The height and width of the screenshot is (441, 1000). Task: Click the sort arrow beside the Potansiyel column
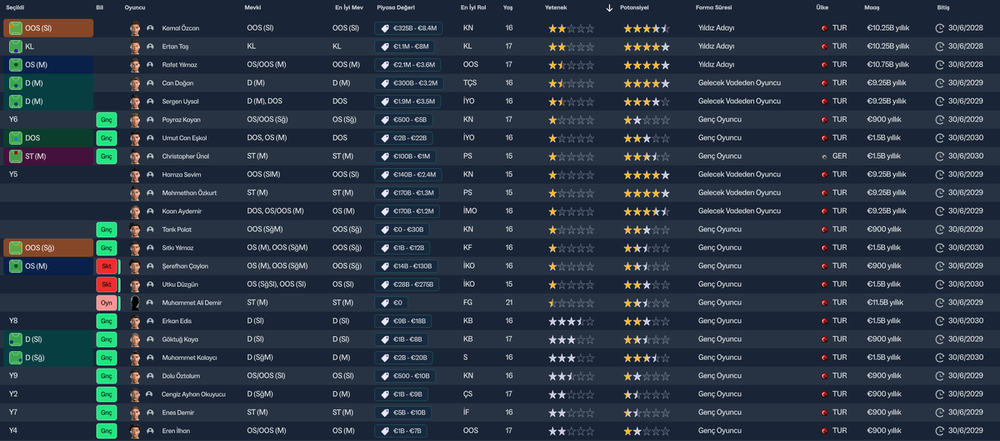tap(609, 8)
